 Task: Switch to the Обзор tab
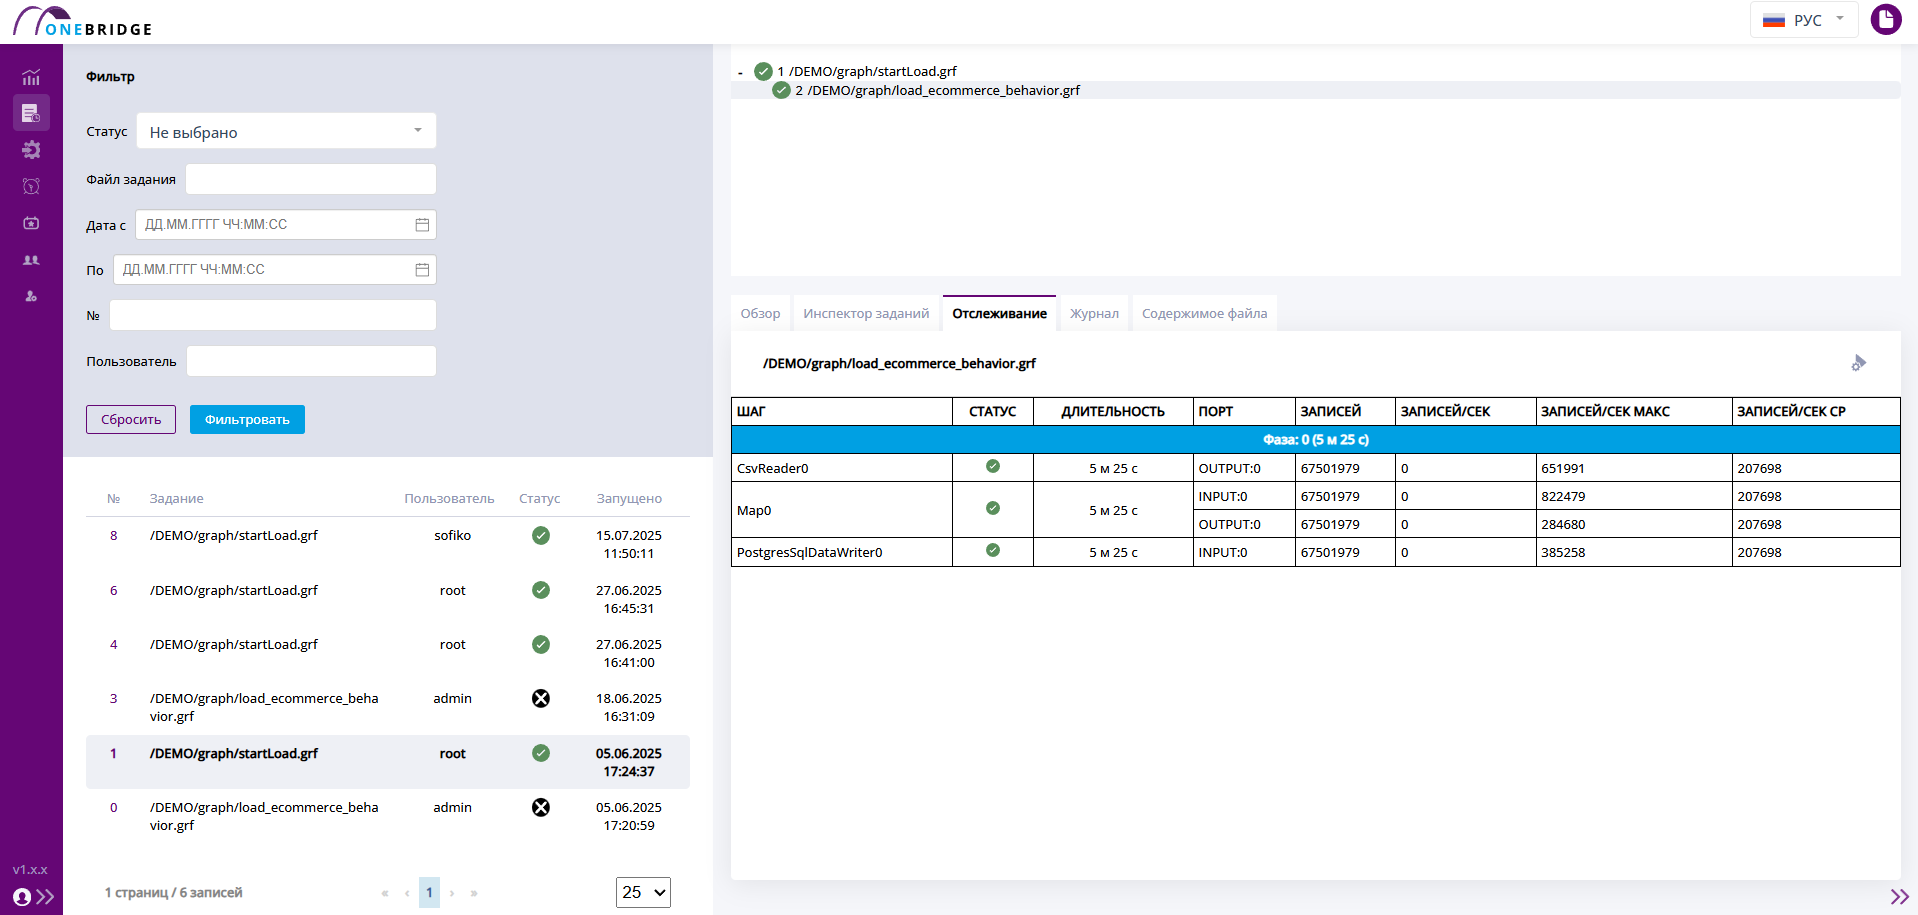[760, 313]
